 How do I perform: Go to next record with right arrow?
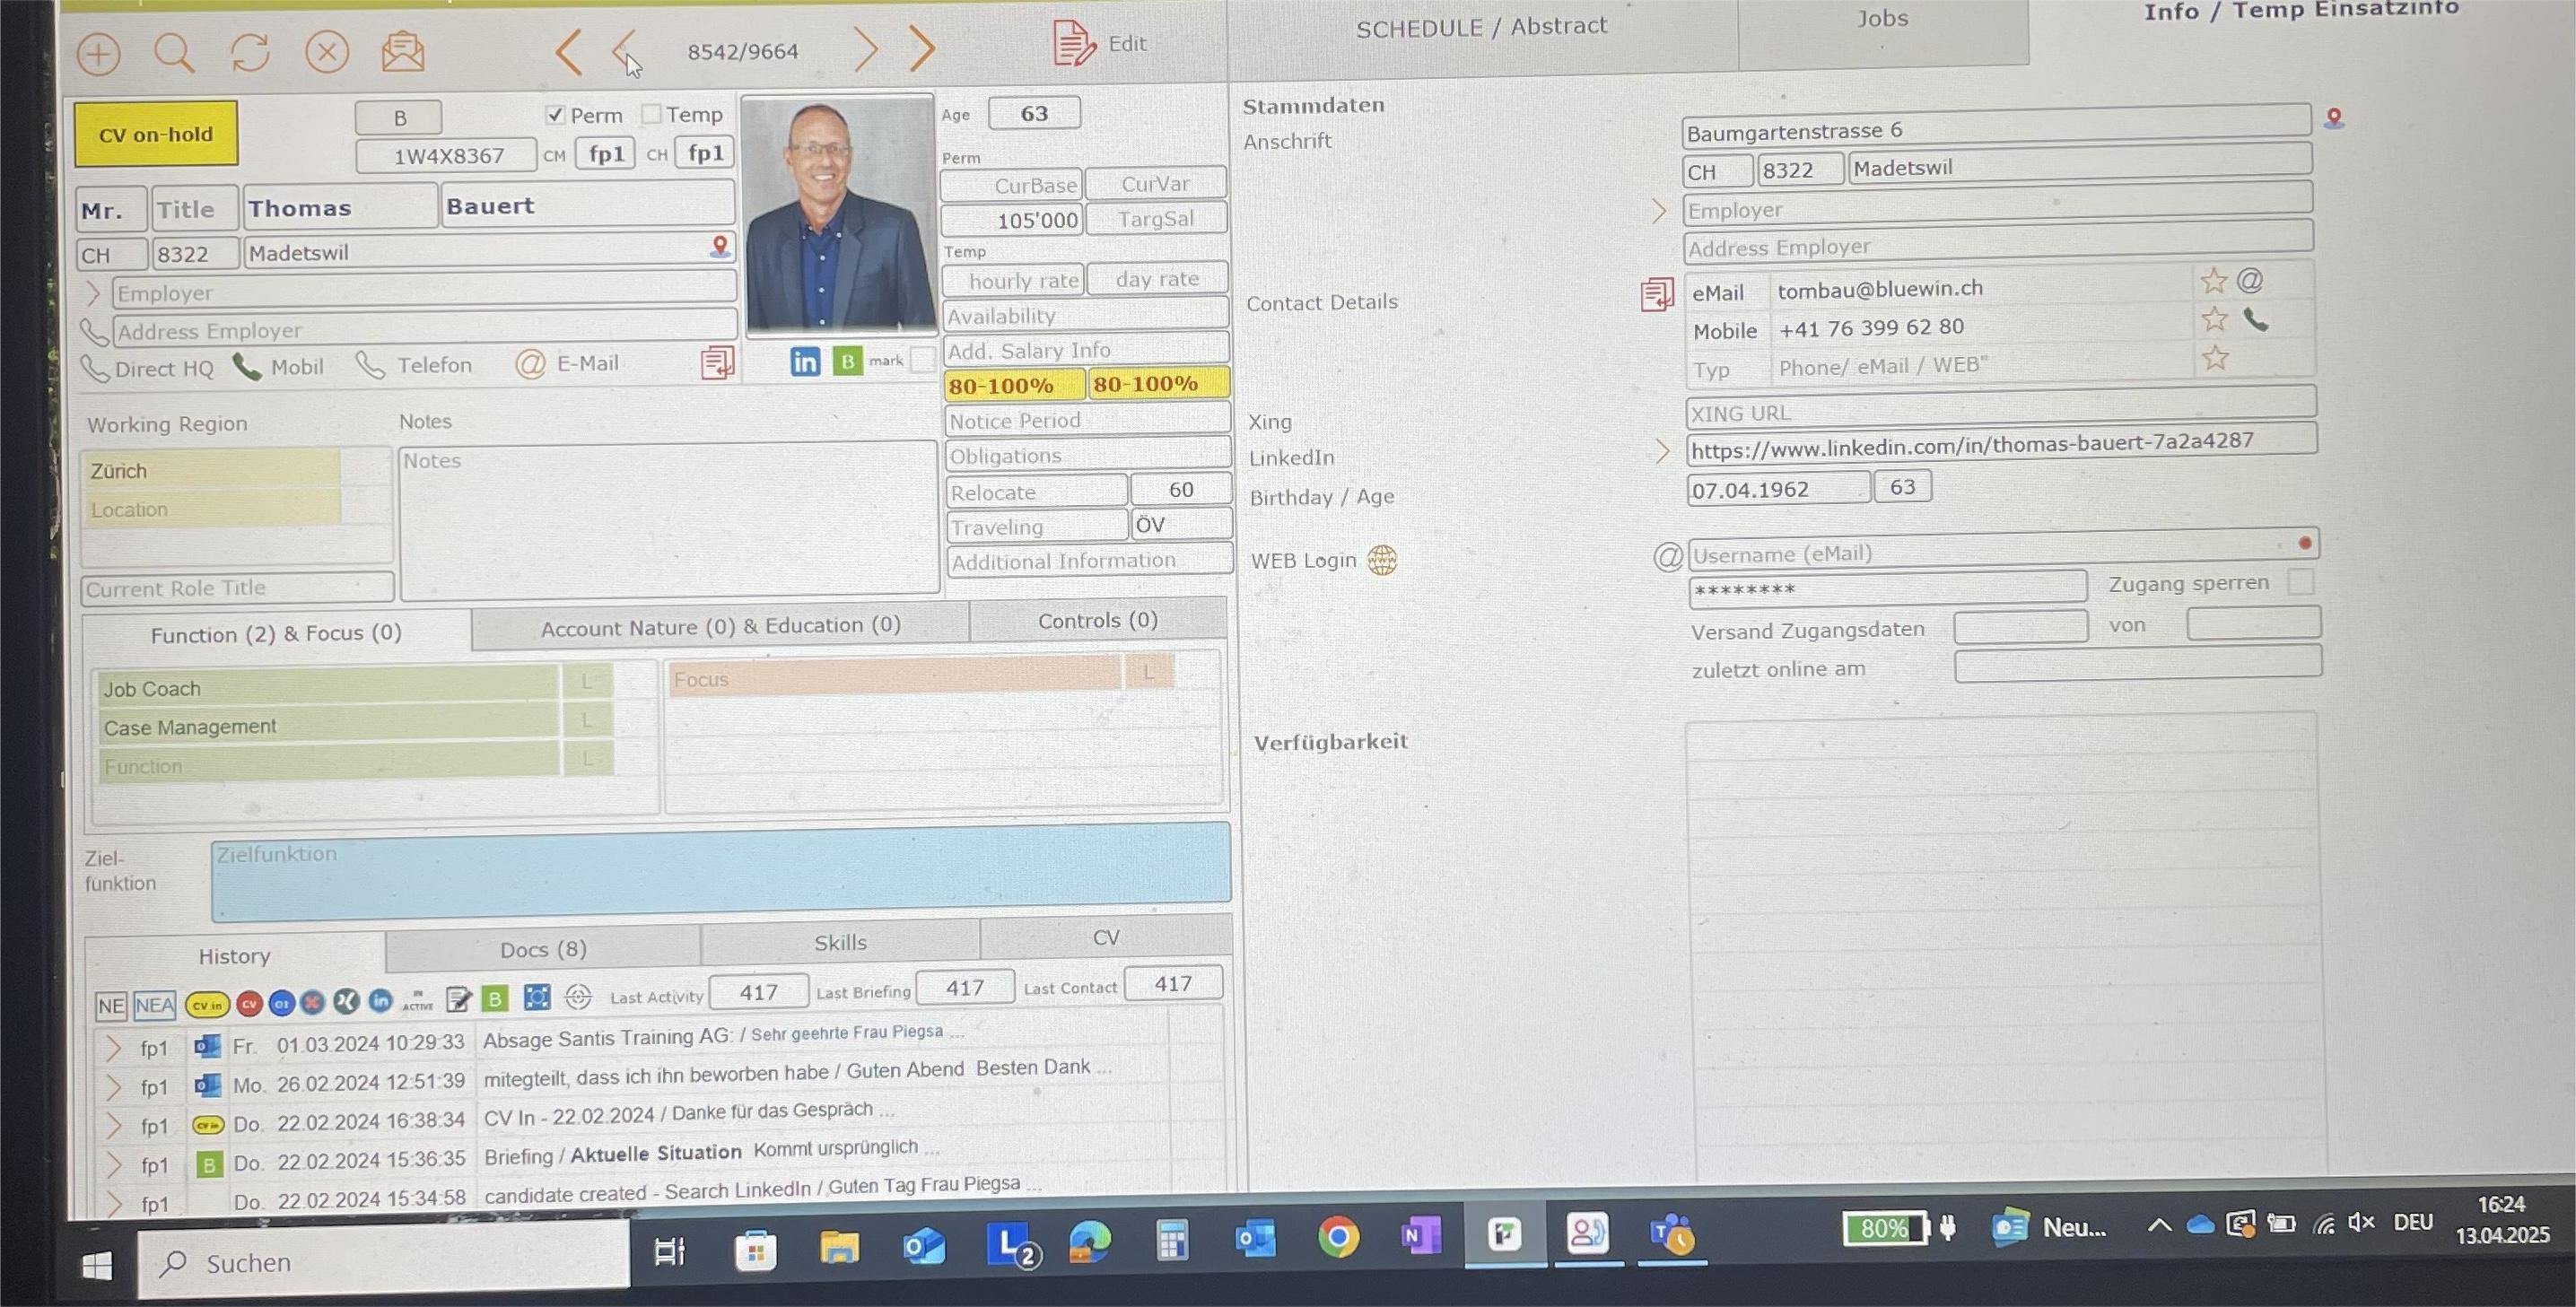point(866,49)
